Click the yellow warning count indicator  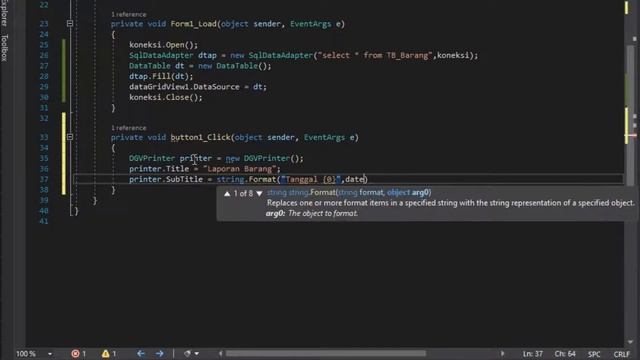(109, 353)
